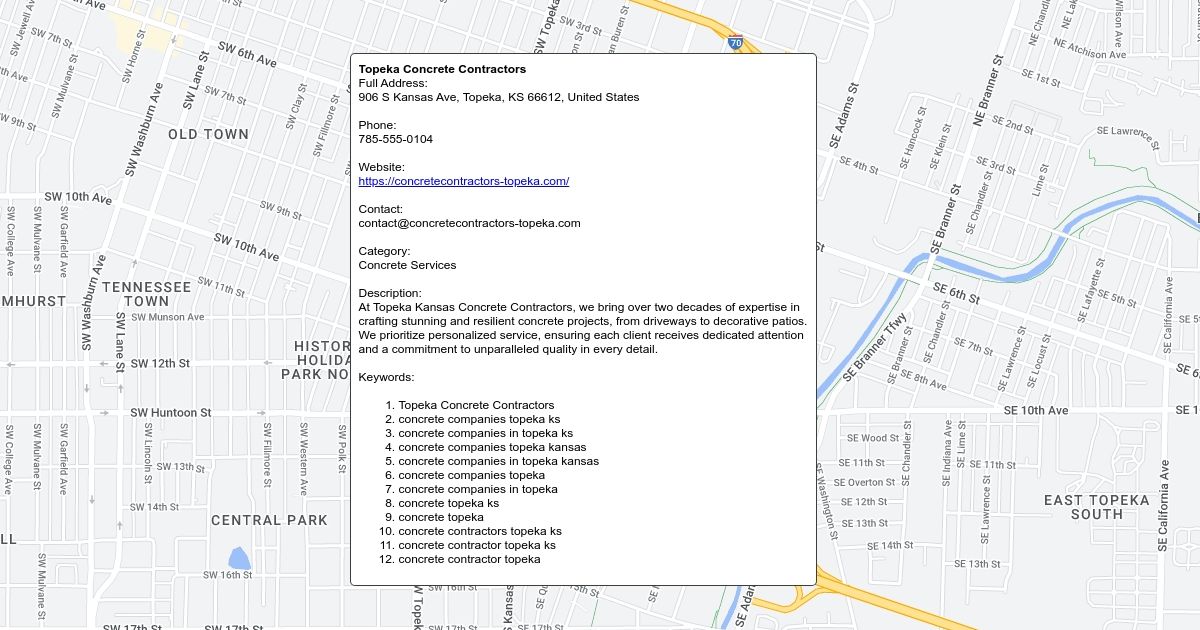This screenshot has height=630, width=1200.
Task: Click the Topeka Concrete Contractors bold title
Action: (x=442, y=69)
